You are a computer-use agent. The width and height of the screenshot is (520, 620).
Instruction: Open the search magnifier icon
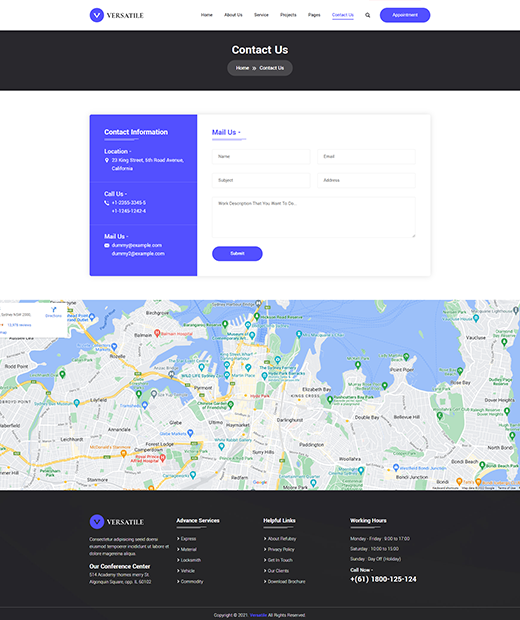click(368, 15)
